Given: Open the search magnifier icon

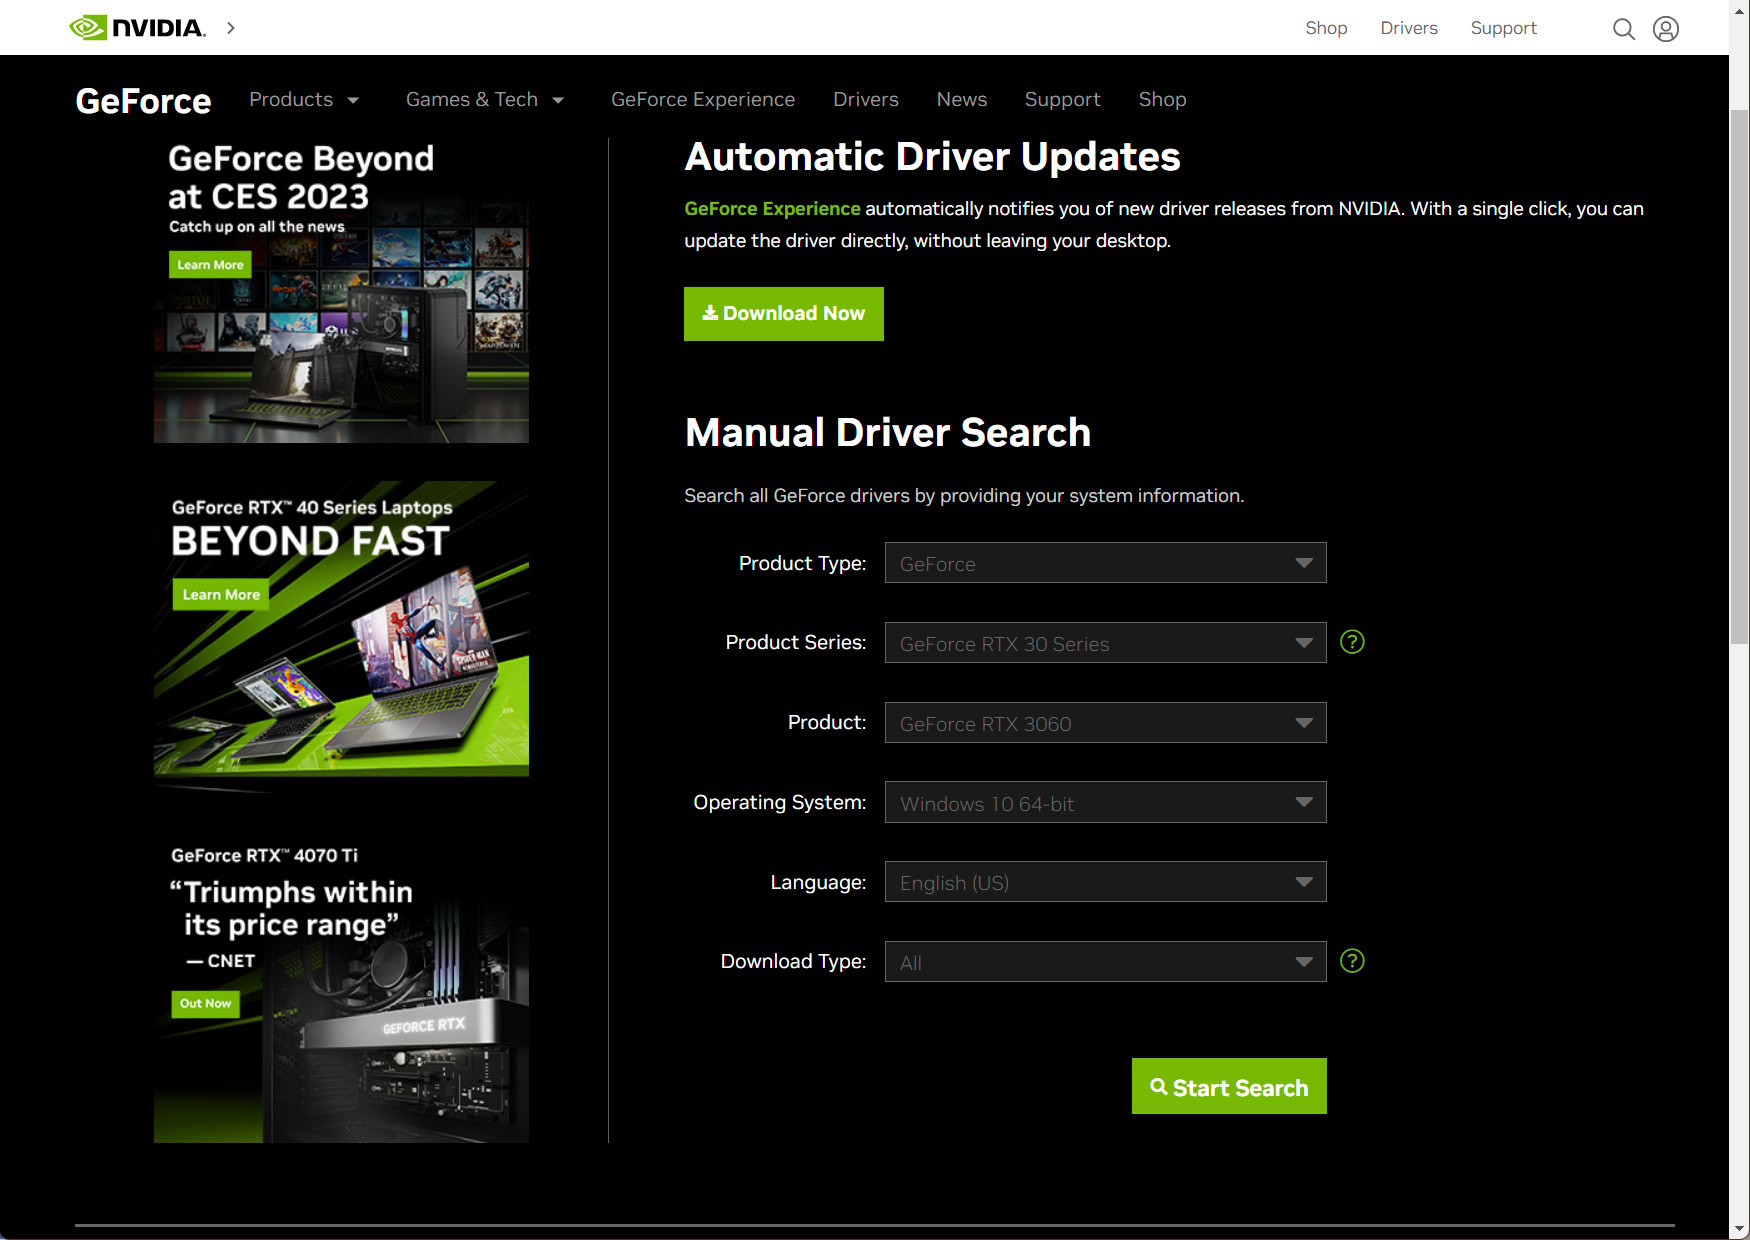Looking at the screenshot, I should [1623, 29].
